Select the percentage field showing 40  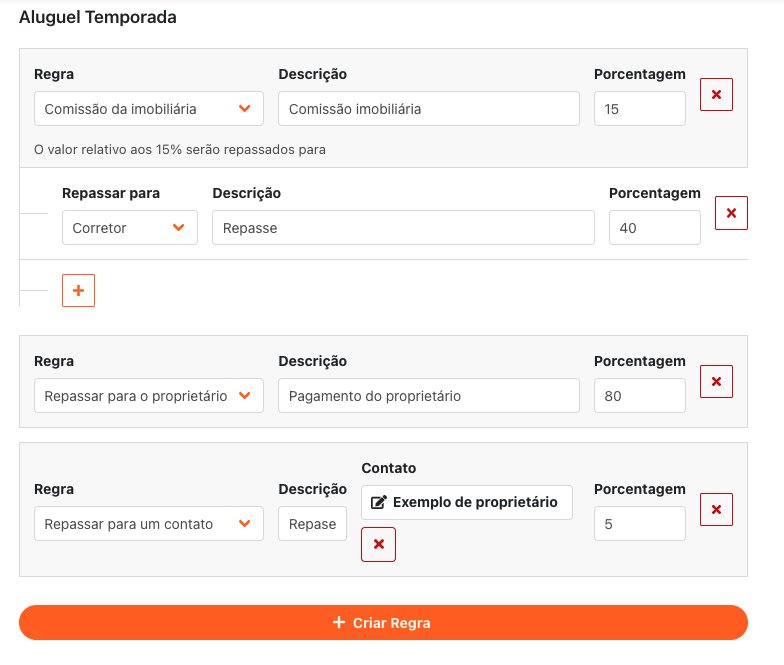[654, 228]
